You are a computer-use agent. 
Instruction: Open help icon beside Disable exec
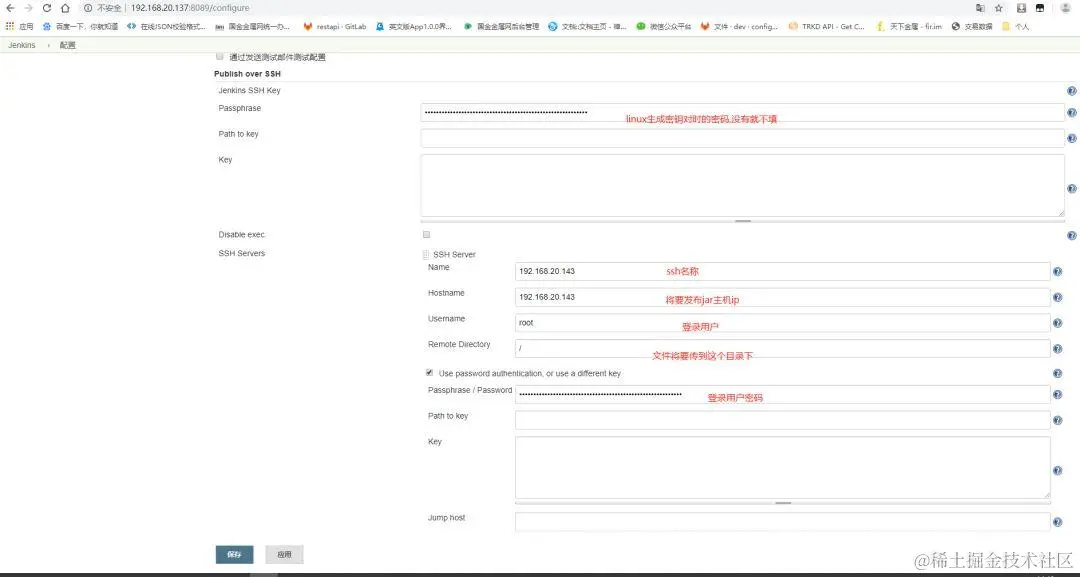pyautogui.click(x=1071, y=235)
